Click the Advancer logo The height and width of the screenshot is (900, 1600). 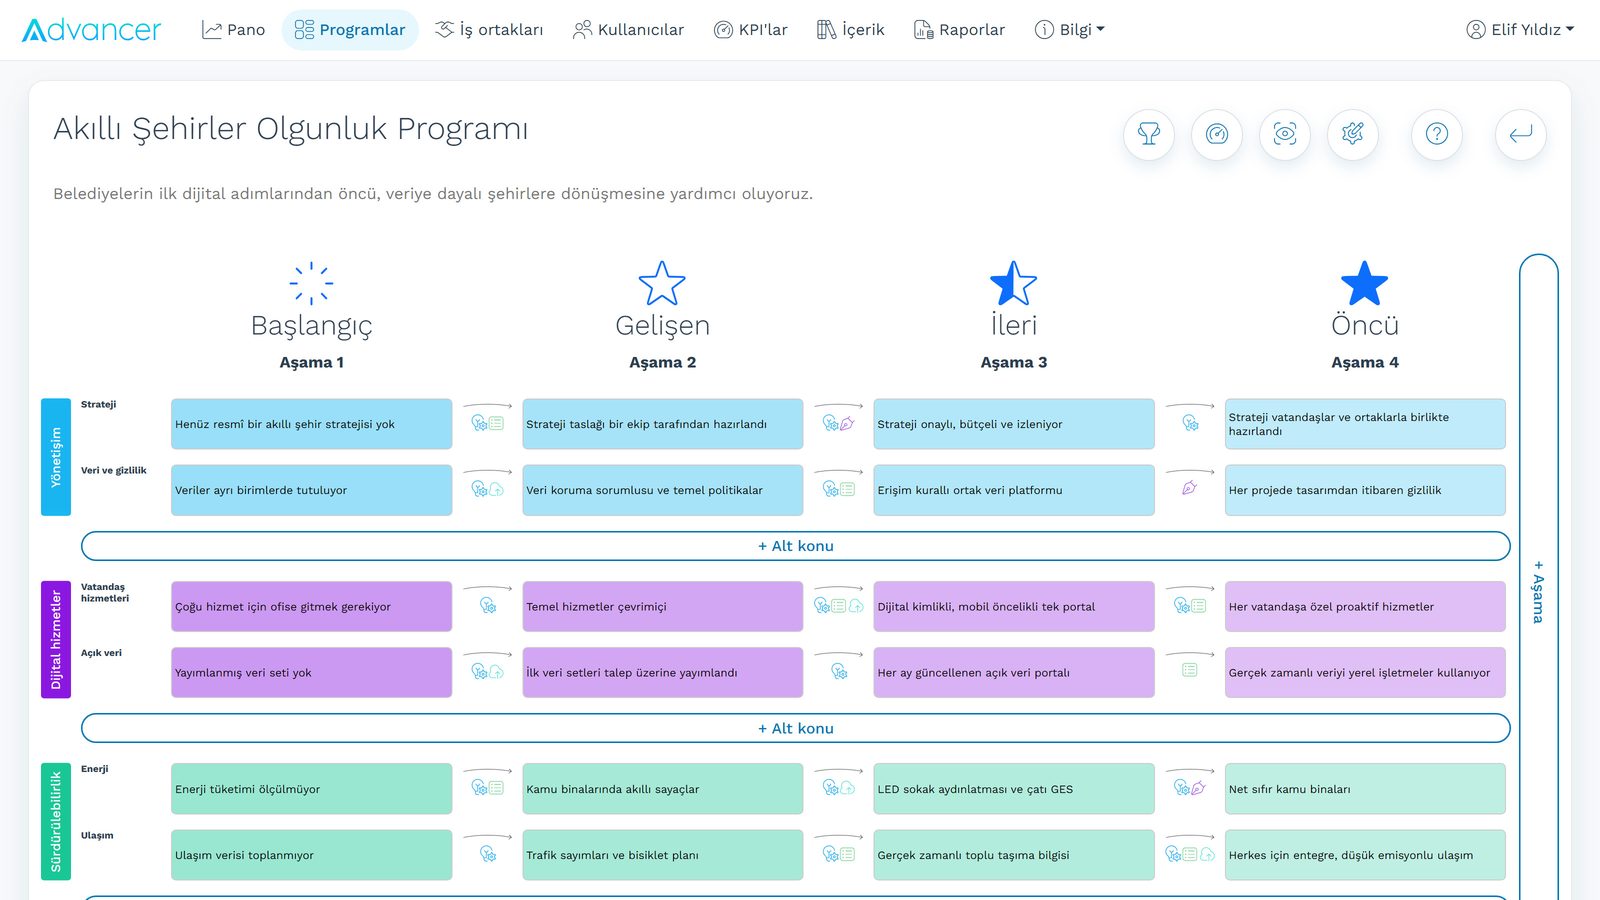click(x=91, y=30)
